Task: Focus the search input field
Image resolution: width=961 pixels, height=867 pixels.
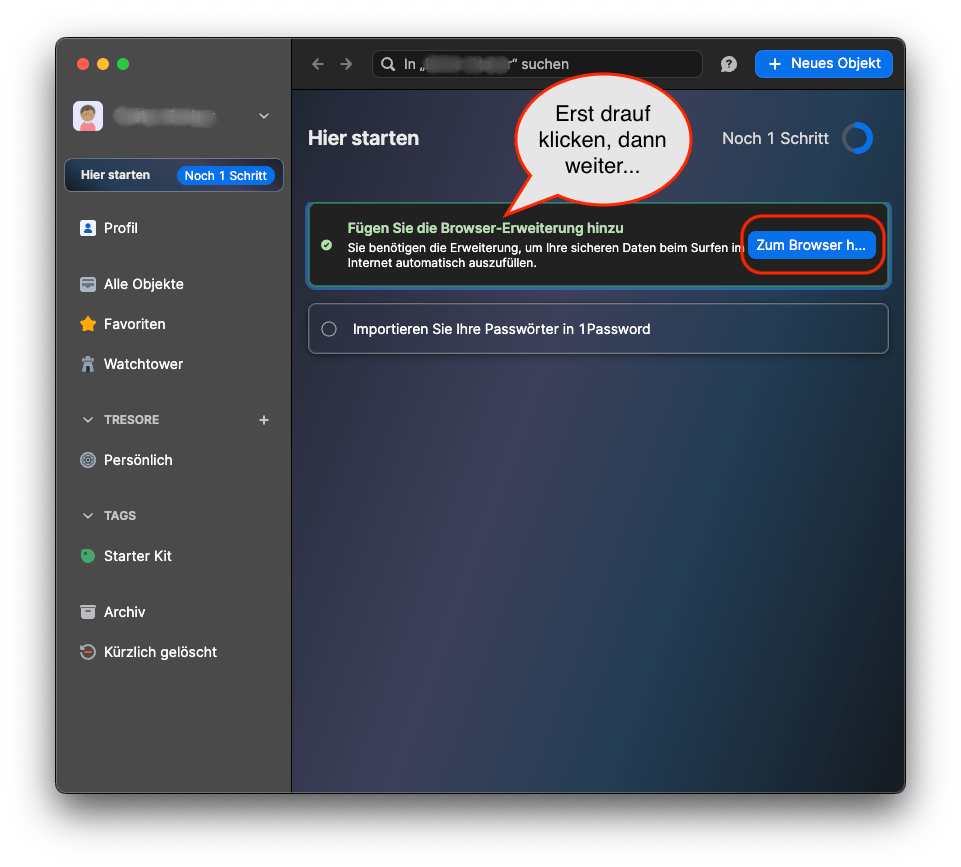Action: pyautogui.click(x=537, y=64)
